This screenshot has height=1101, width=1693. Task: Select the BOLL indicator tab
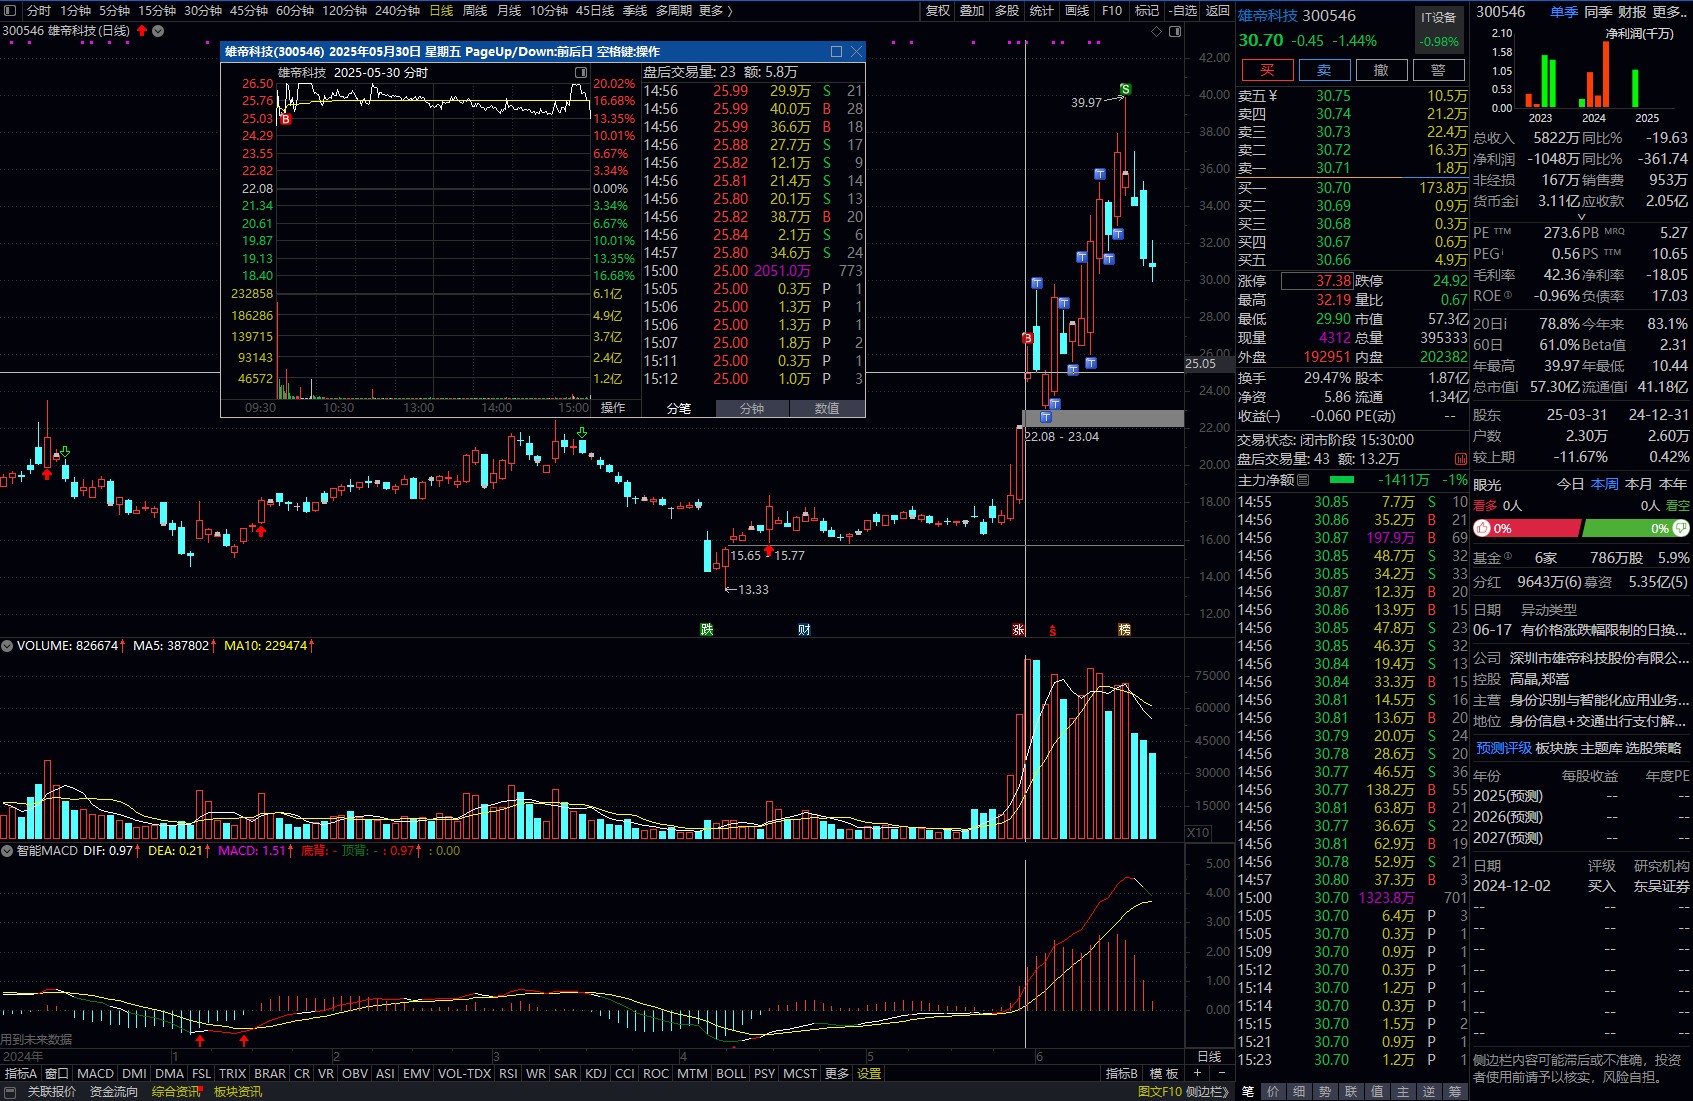[731, 1073]
